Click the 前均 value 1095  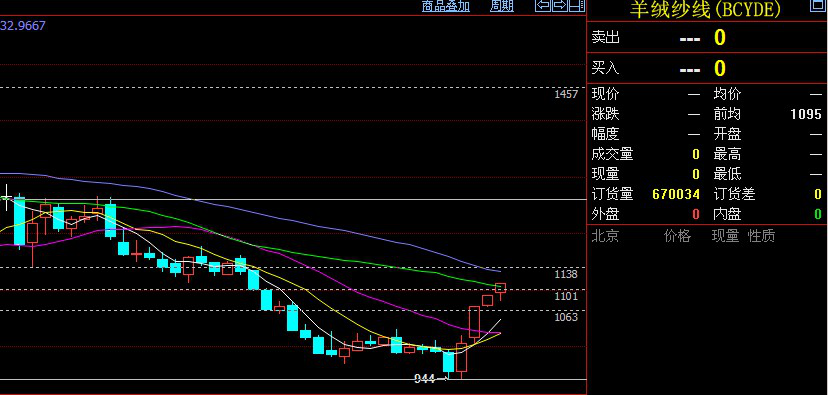[x=806, y=115]
